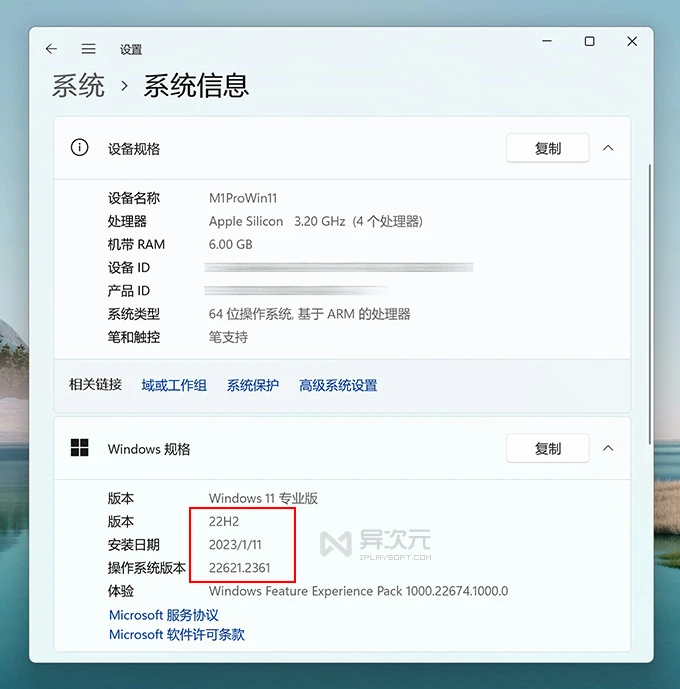The width and height of the screenshot is (680, 689).
Task: Open 系统保护 link
Action: (x=253, y=385)
